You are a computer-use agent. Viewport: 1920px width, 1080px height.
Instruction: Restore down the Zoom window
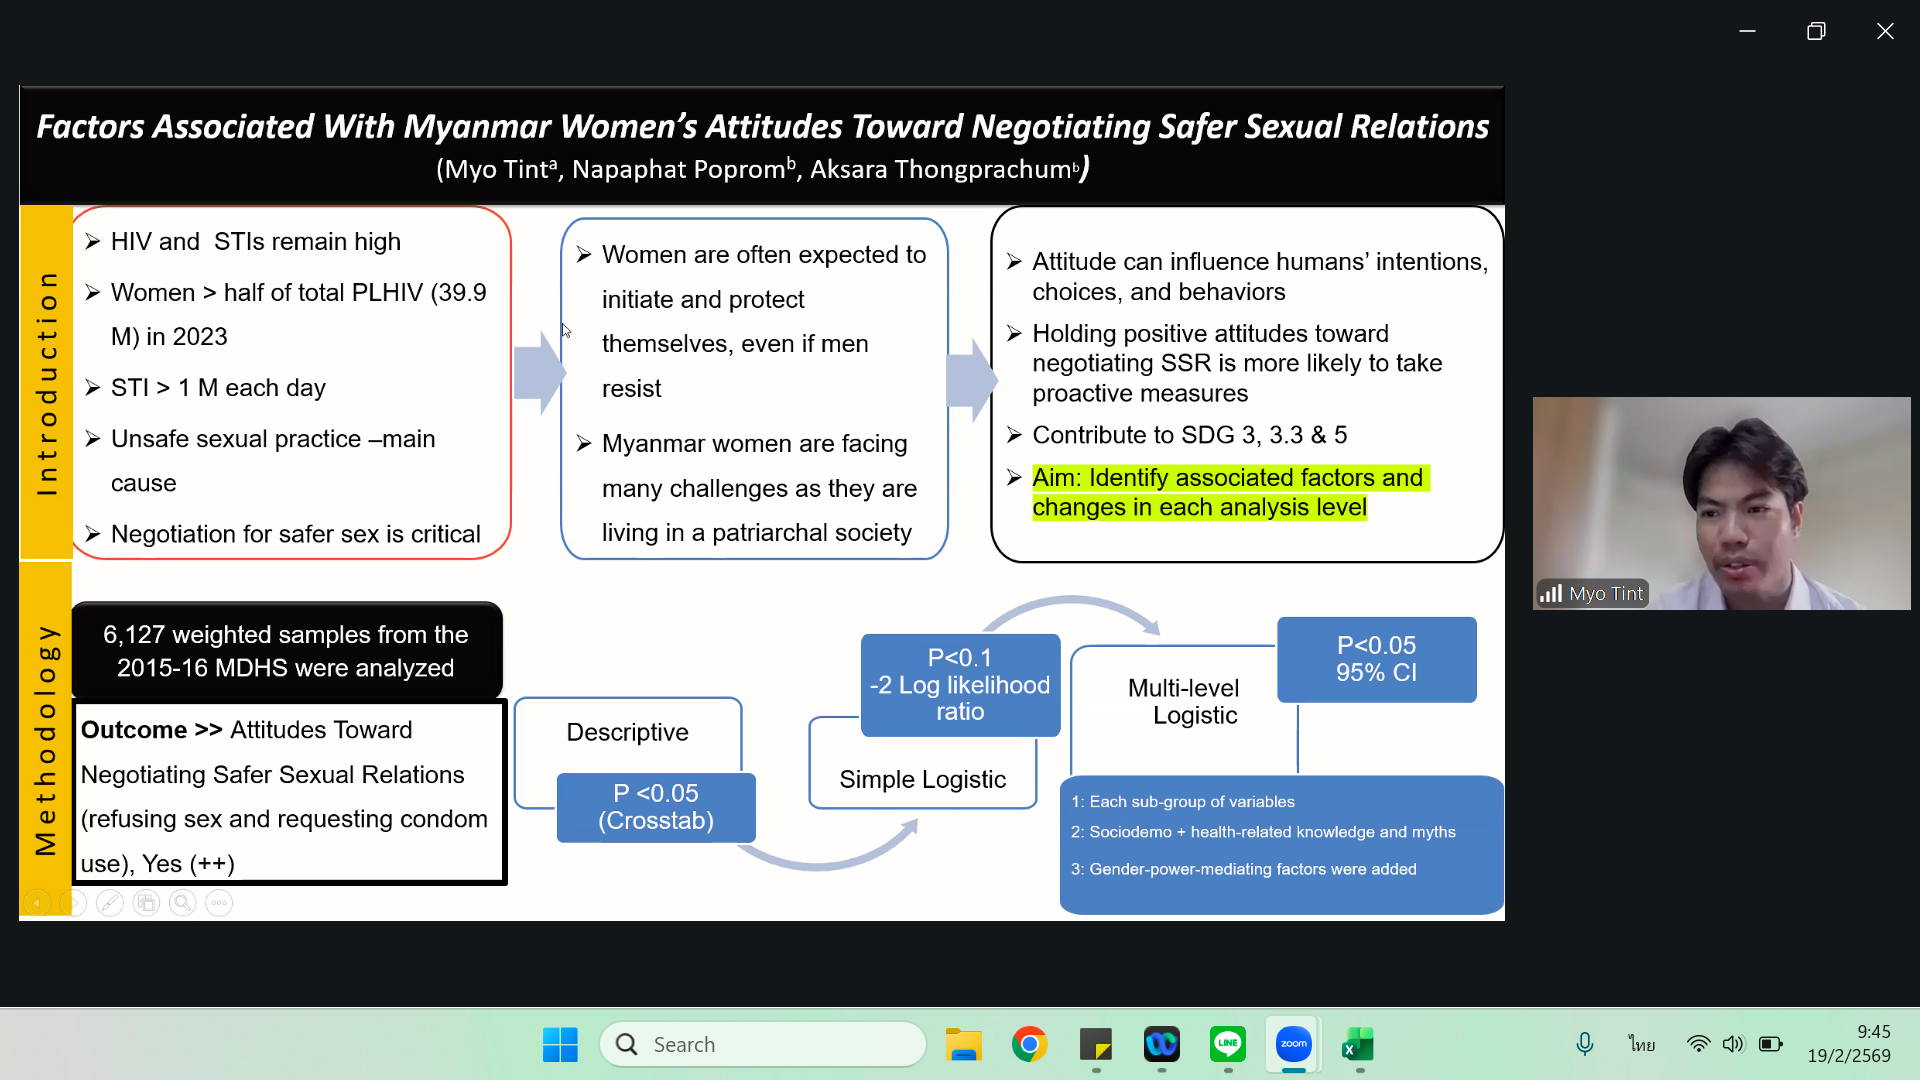click(1816, 31)
